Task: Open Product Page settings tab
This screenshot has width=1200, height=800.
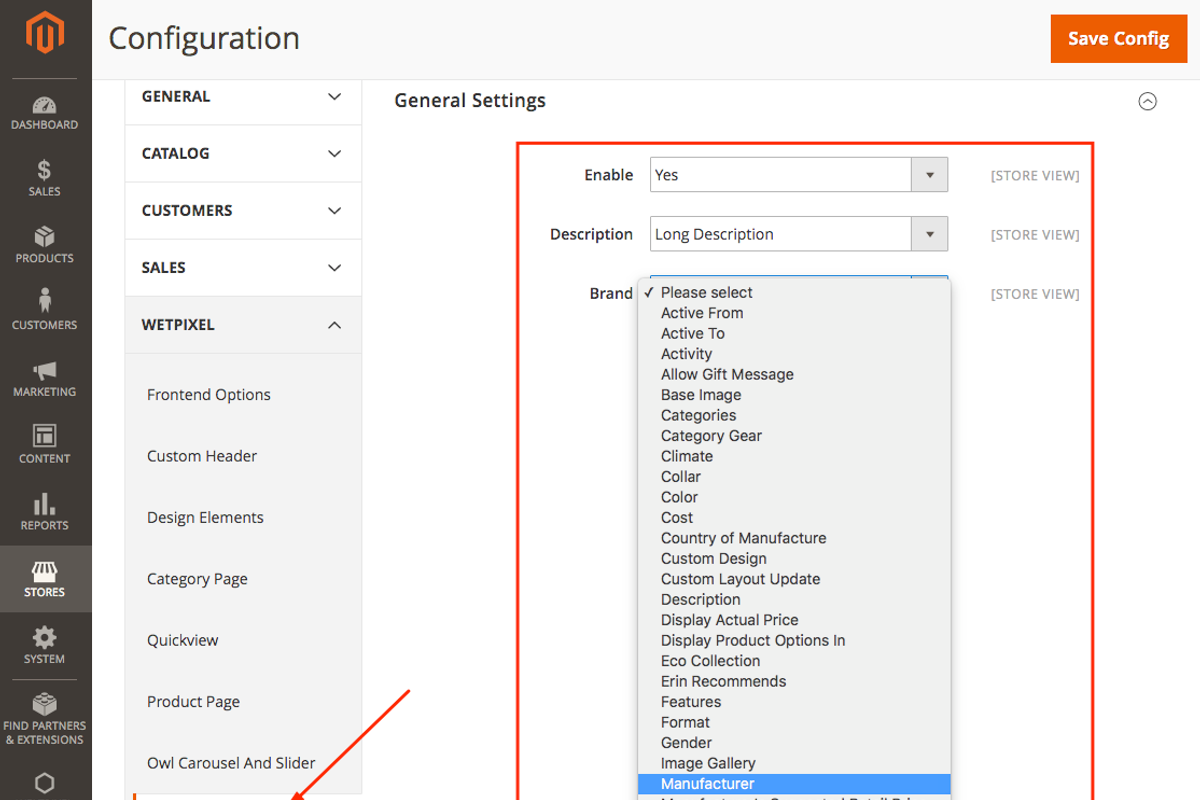Action: tap(193, 702)
